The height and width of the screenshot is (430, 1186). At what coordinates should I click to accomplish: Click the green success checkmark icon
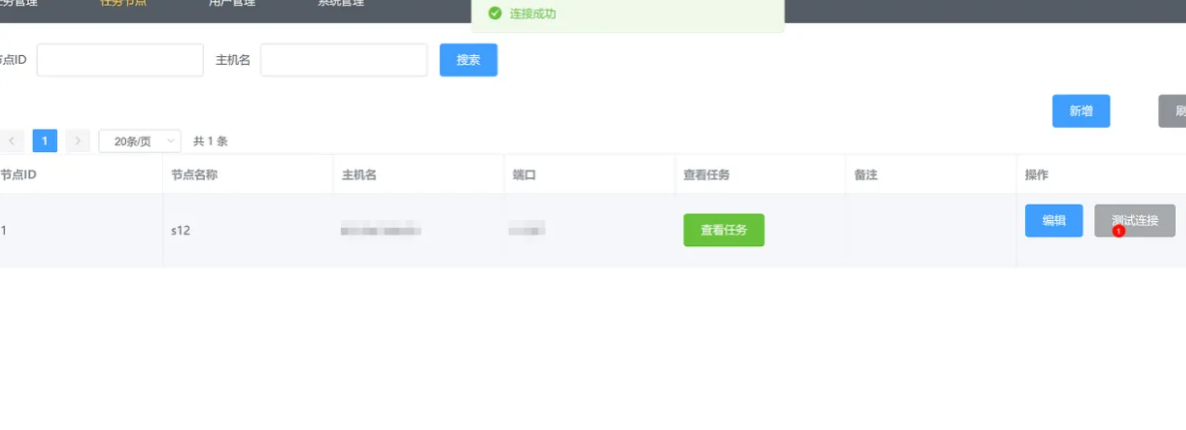click(x=494, y=14)
